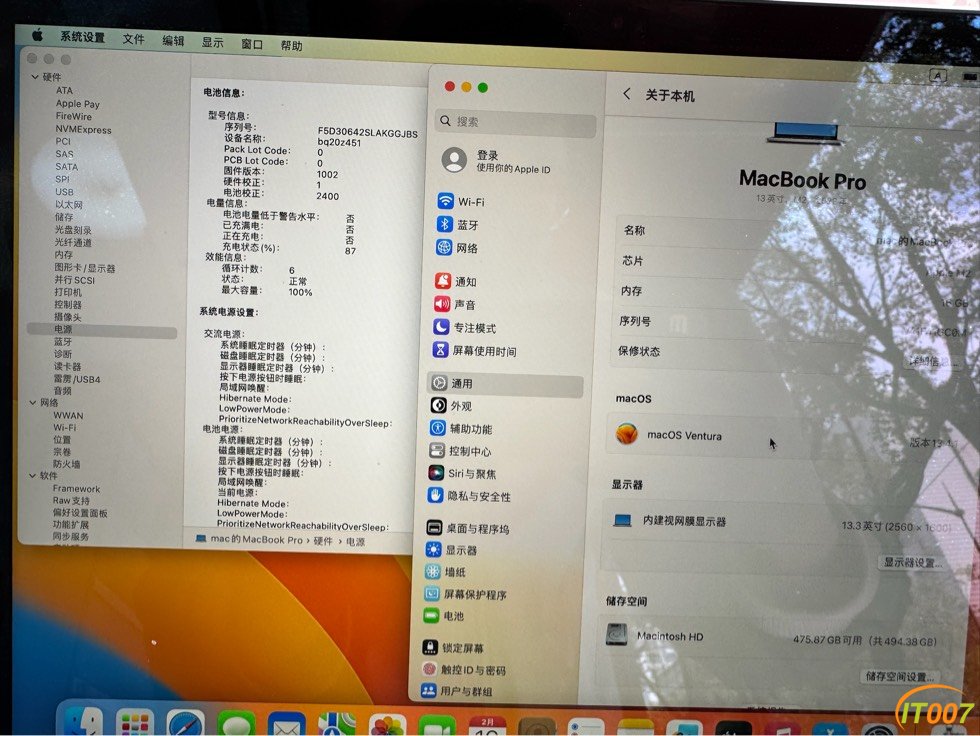Open Control Center (控制中心) settings

click(x=460, y=451)
